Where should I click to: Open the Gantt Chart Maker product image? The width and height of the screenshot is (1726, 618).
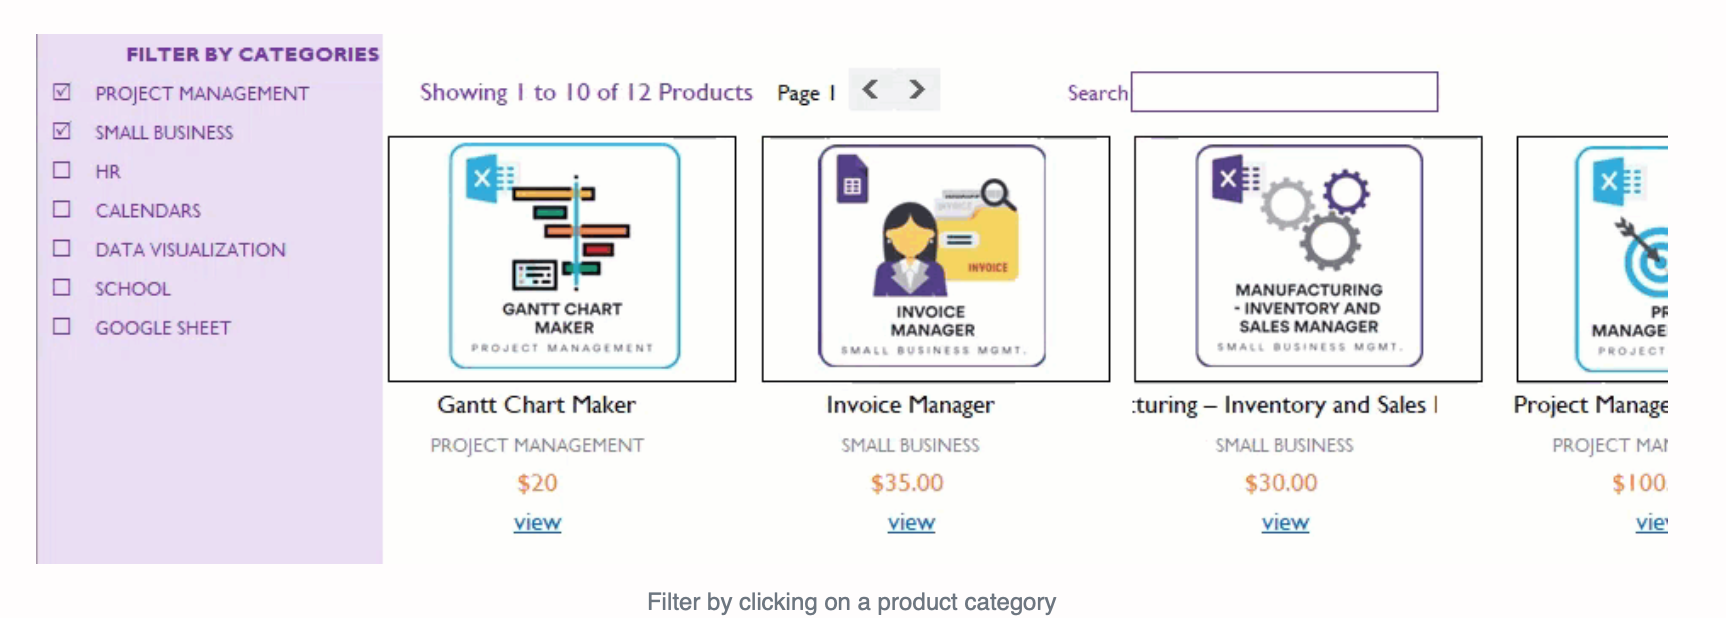562,259
